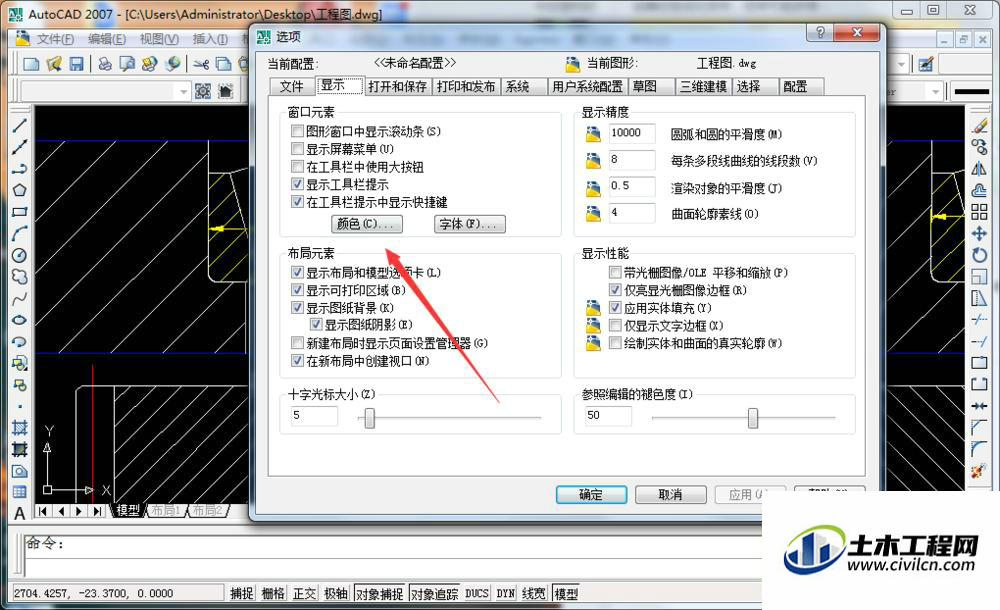The width and height of the screenshot is (1000, 610).
Task: Enable 显示屏幕菜单 checkbox
Action: coord(297,149)
